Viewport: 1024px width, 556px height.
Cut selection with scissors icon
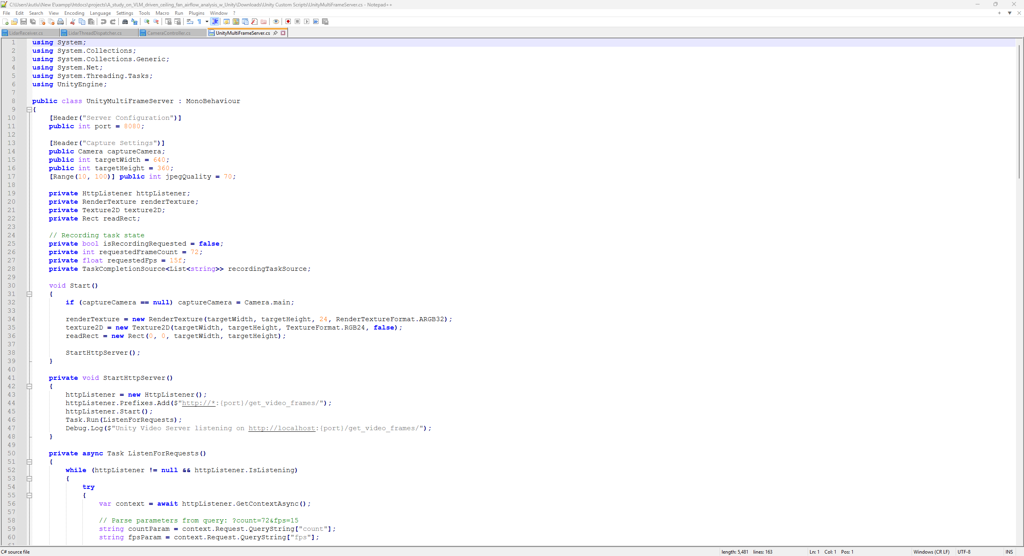(72, 22)
